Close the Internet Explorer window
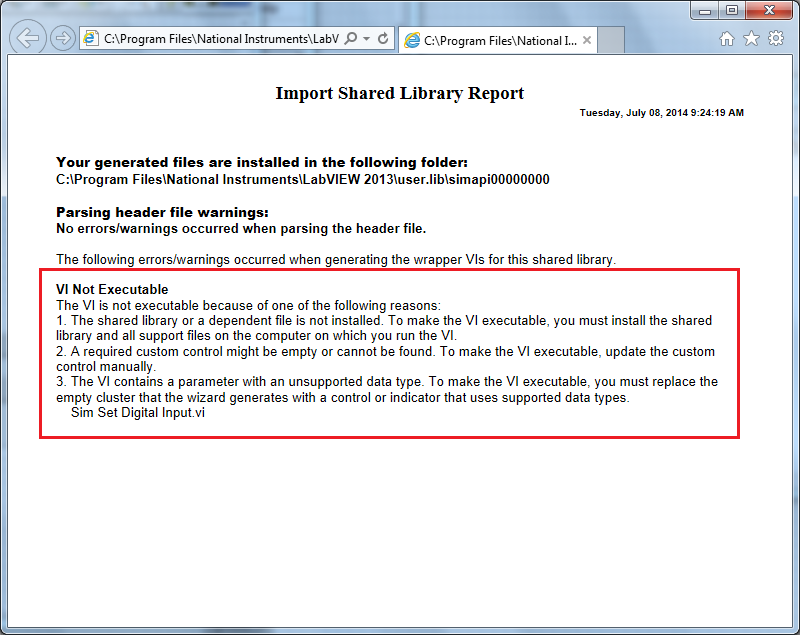 click(x=769, y=10)
